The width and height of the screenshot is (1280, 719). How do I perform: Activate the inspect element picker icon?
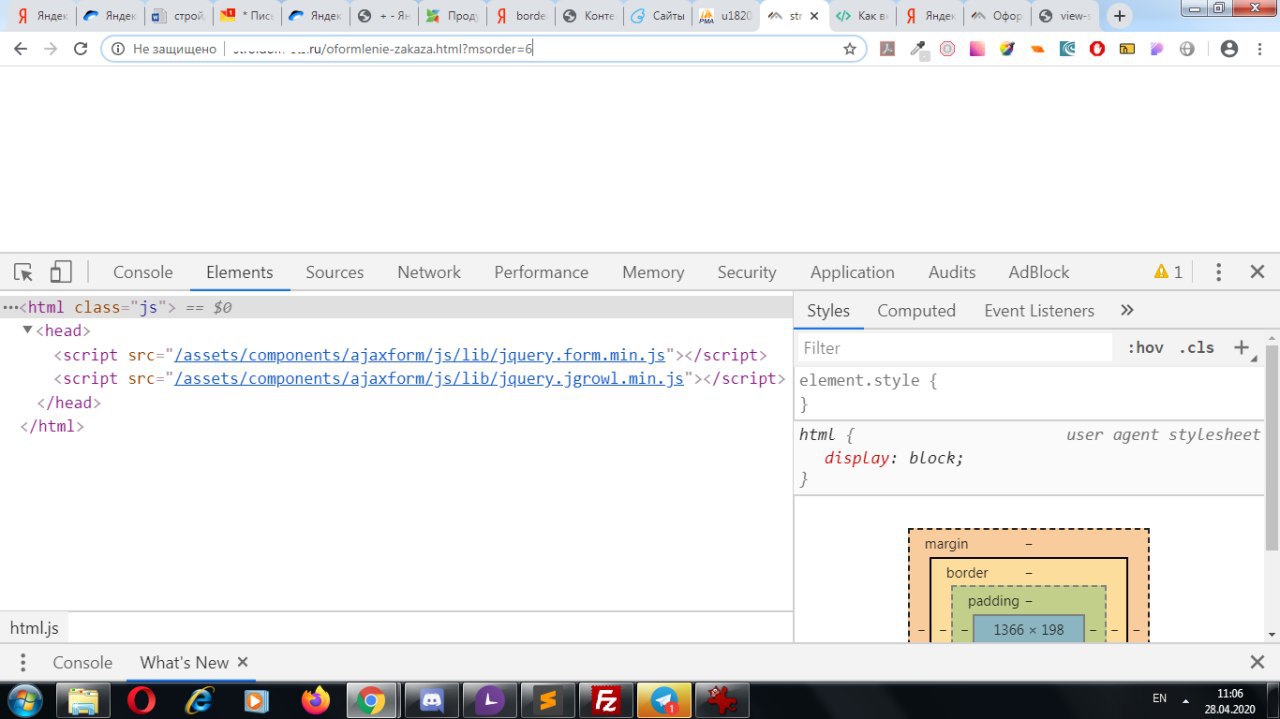click(x=23, y=272)
